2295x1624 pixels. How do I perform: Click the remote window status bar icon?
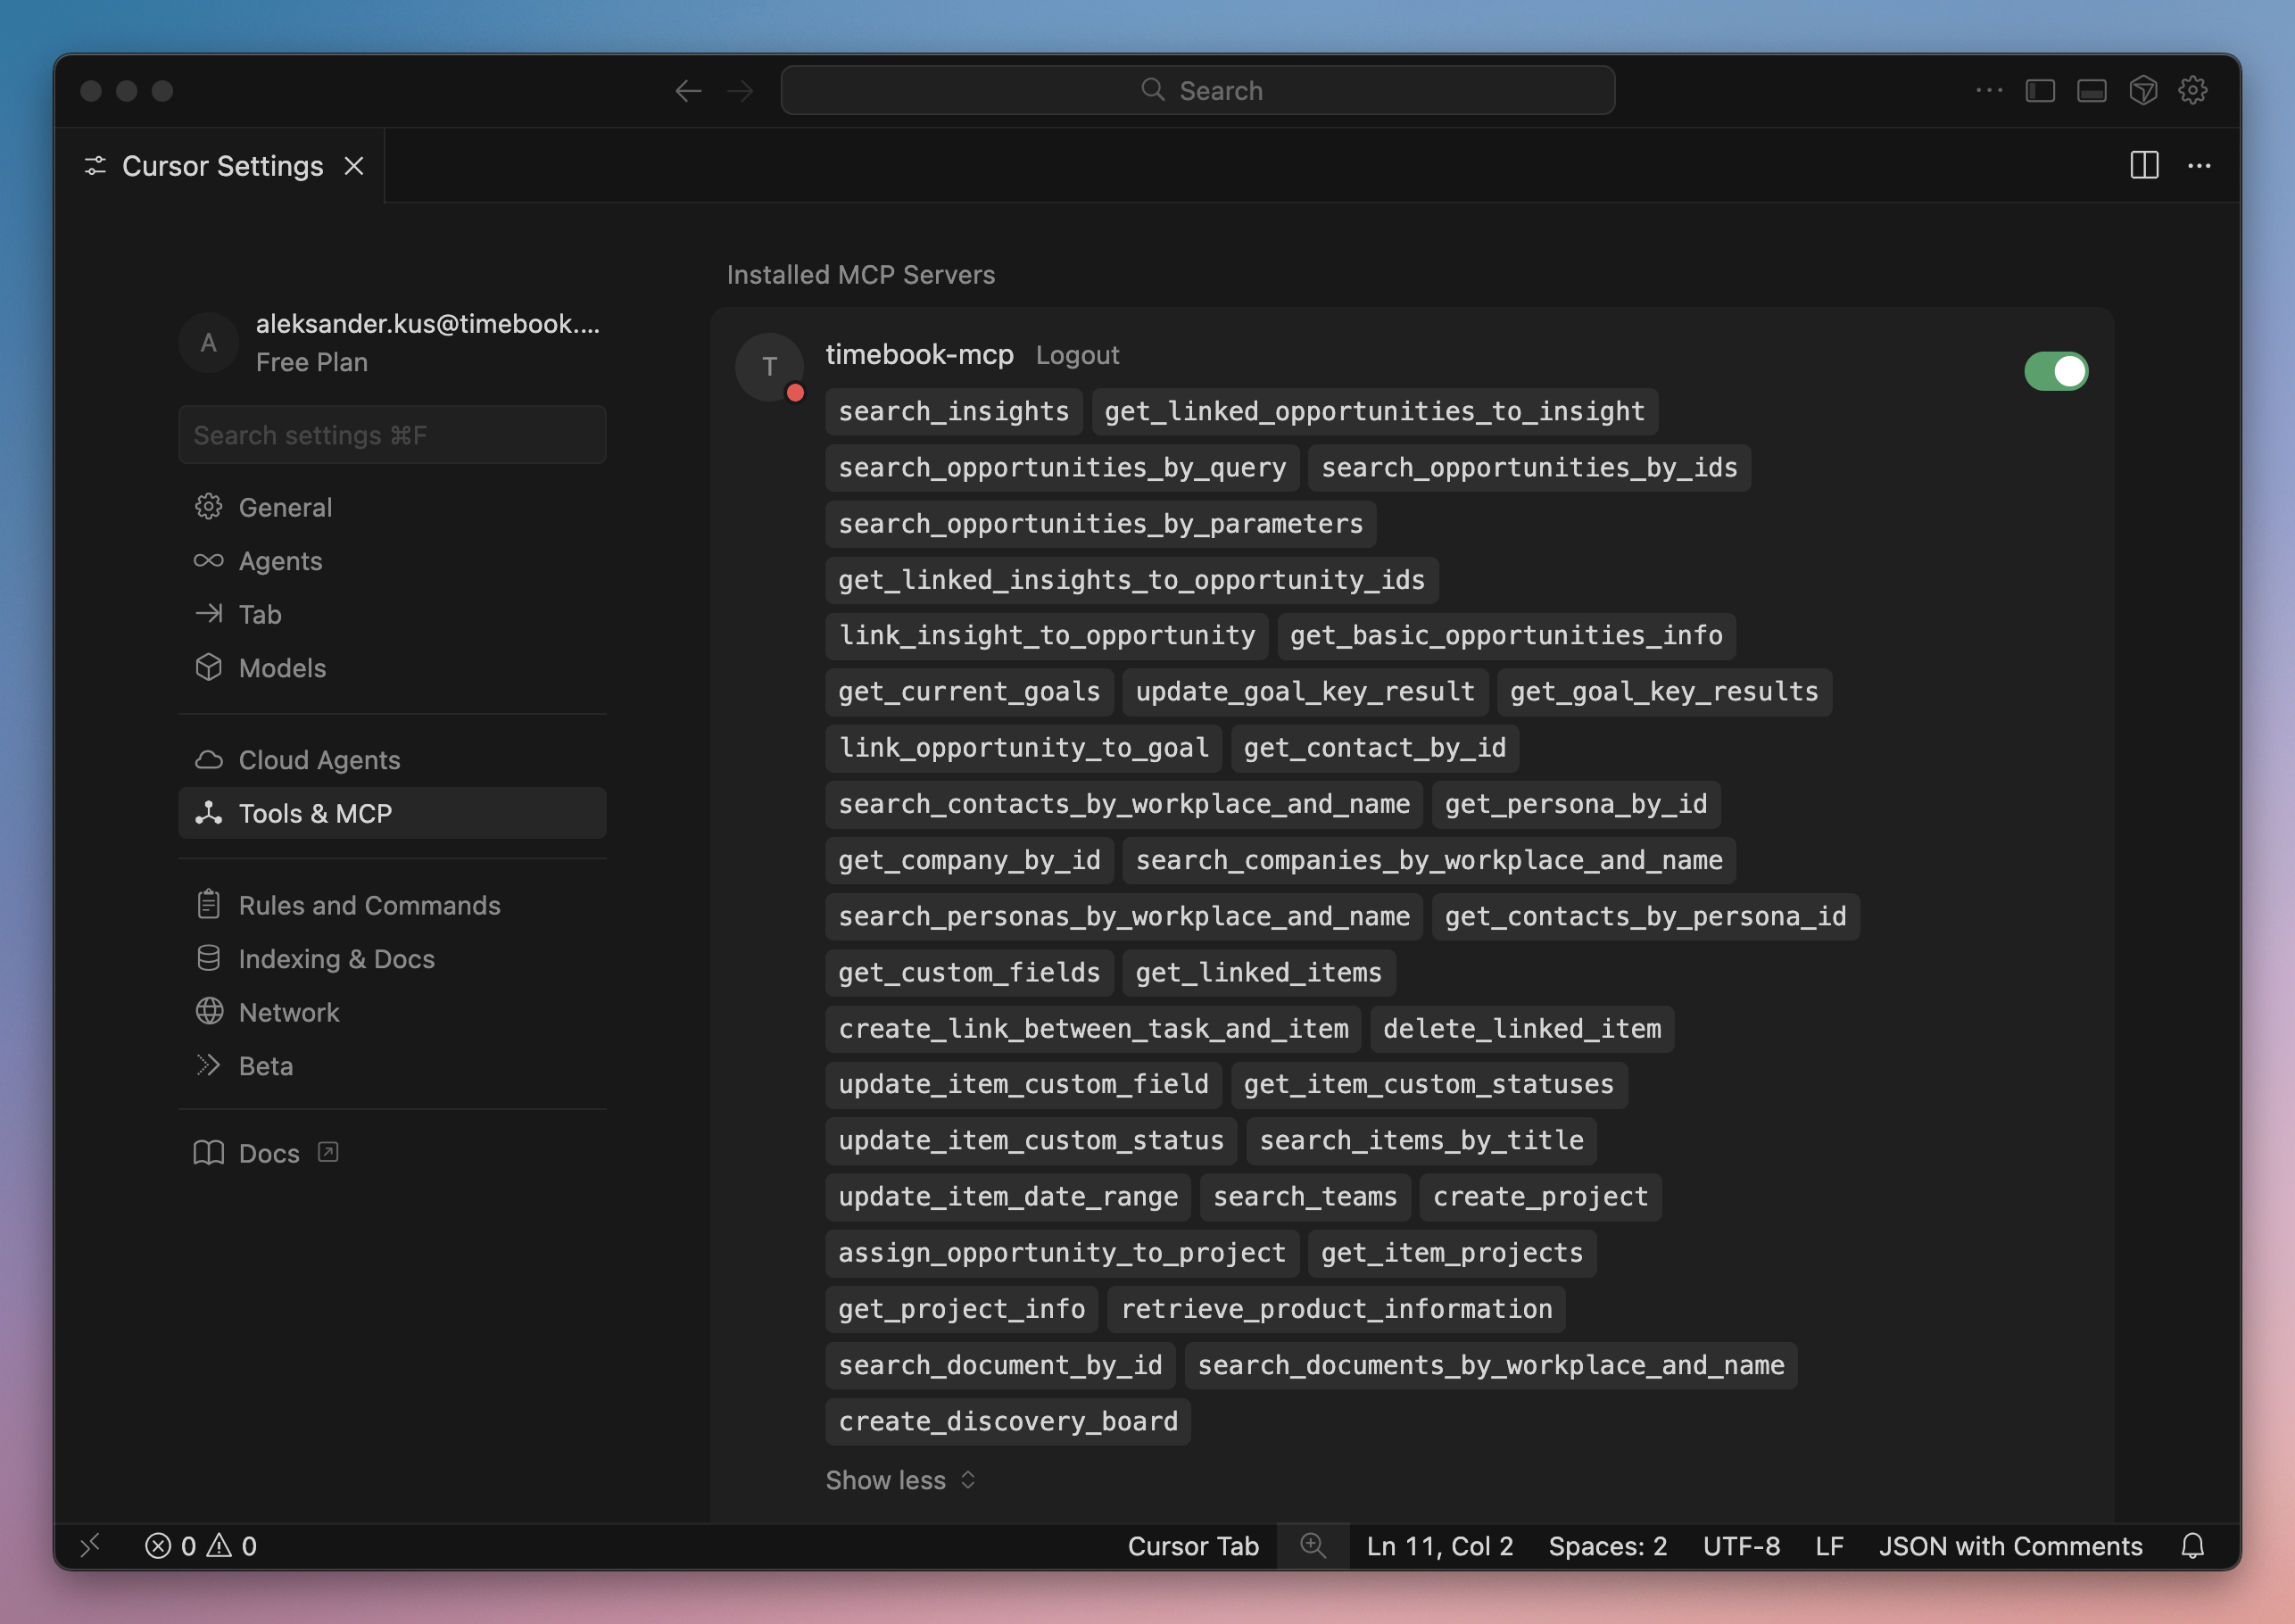[x=90, y=1546]
